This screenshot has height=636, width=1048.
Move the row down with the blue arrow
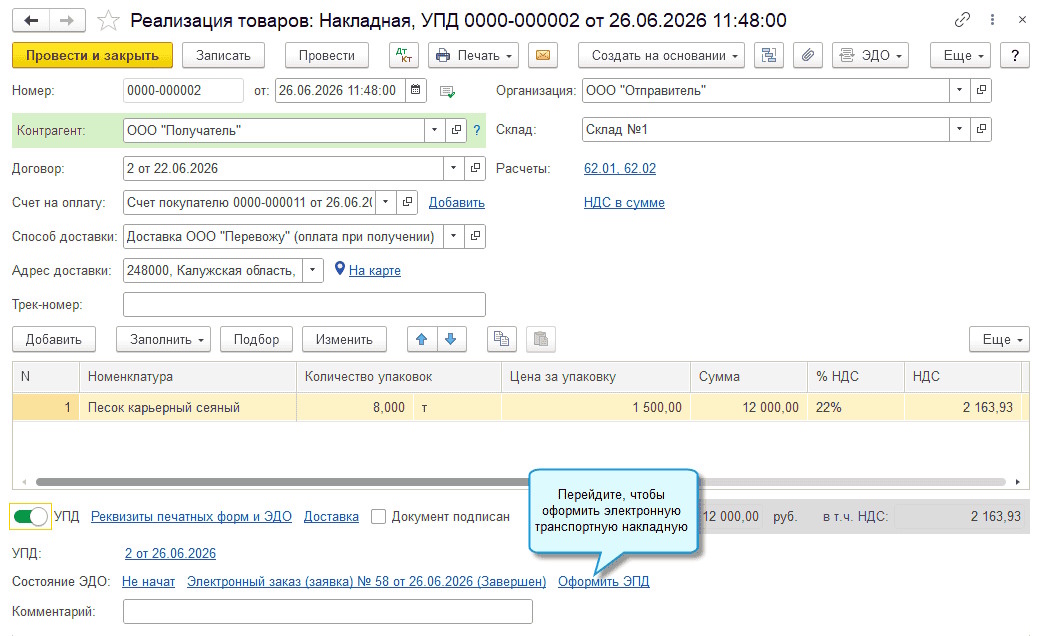pos(451,339)
